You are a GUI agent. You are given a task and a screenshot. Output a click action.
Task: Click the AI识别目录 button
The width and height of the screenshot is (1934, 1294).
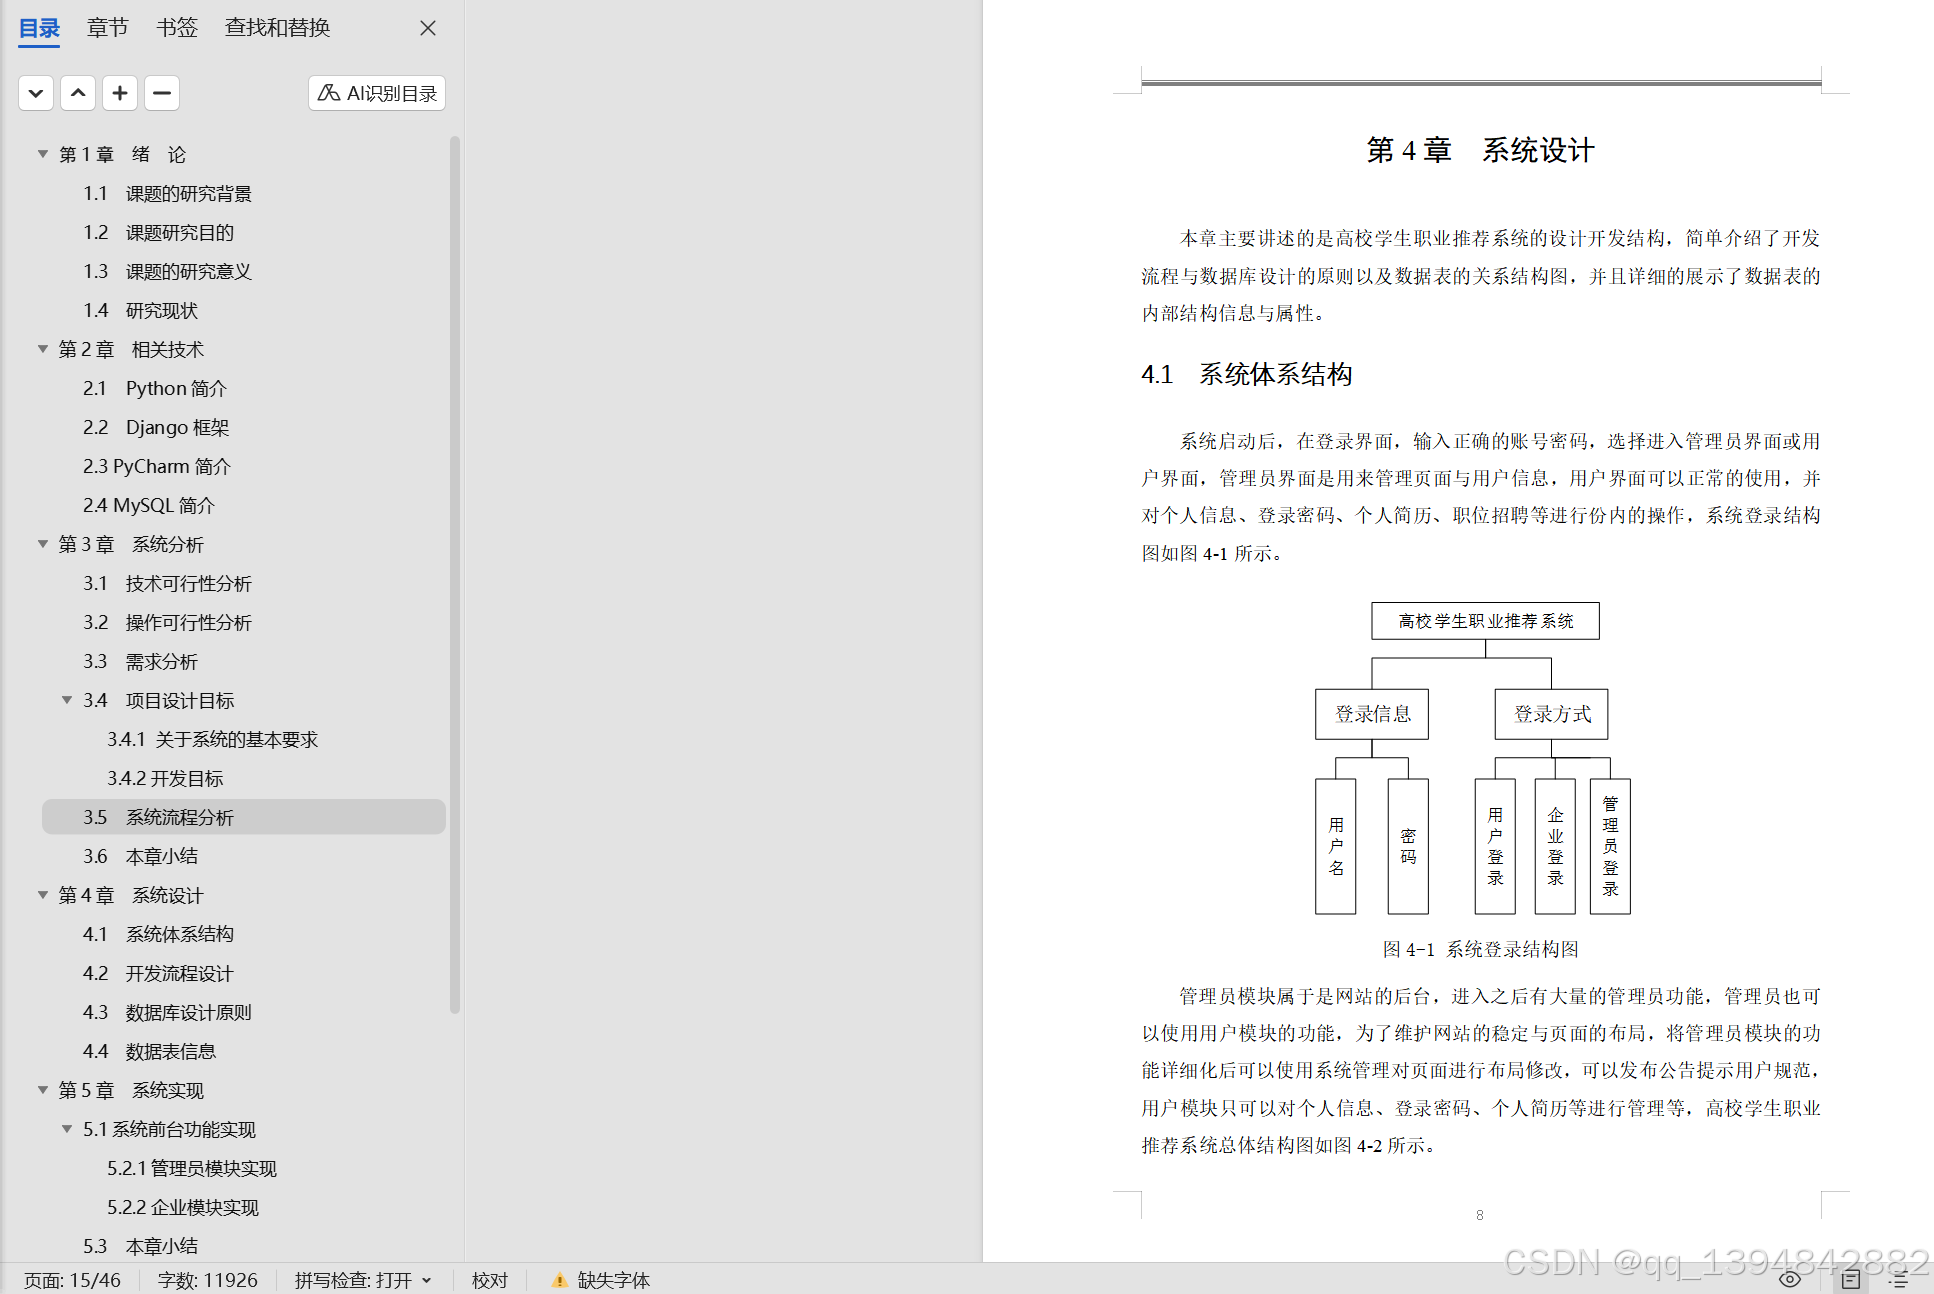377,93
